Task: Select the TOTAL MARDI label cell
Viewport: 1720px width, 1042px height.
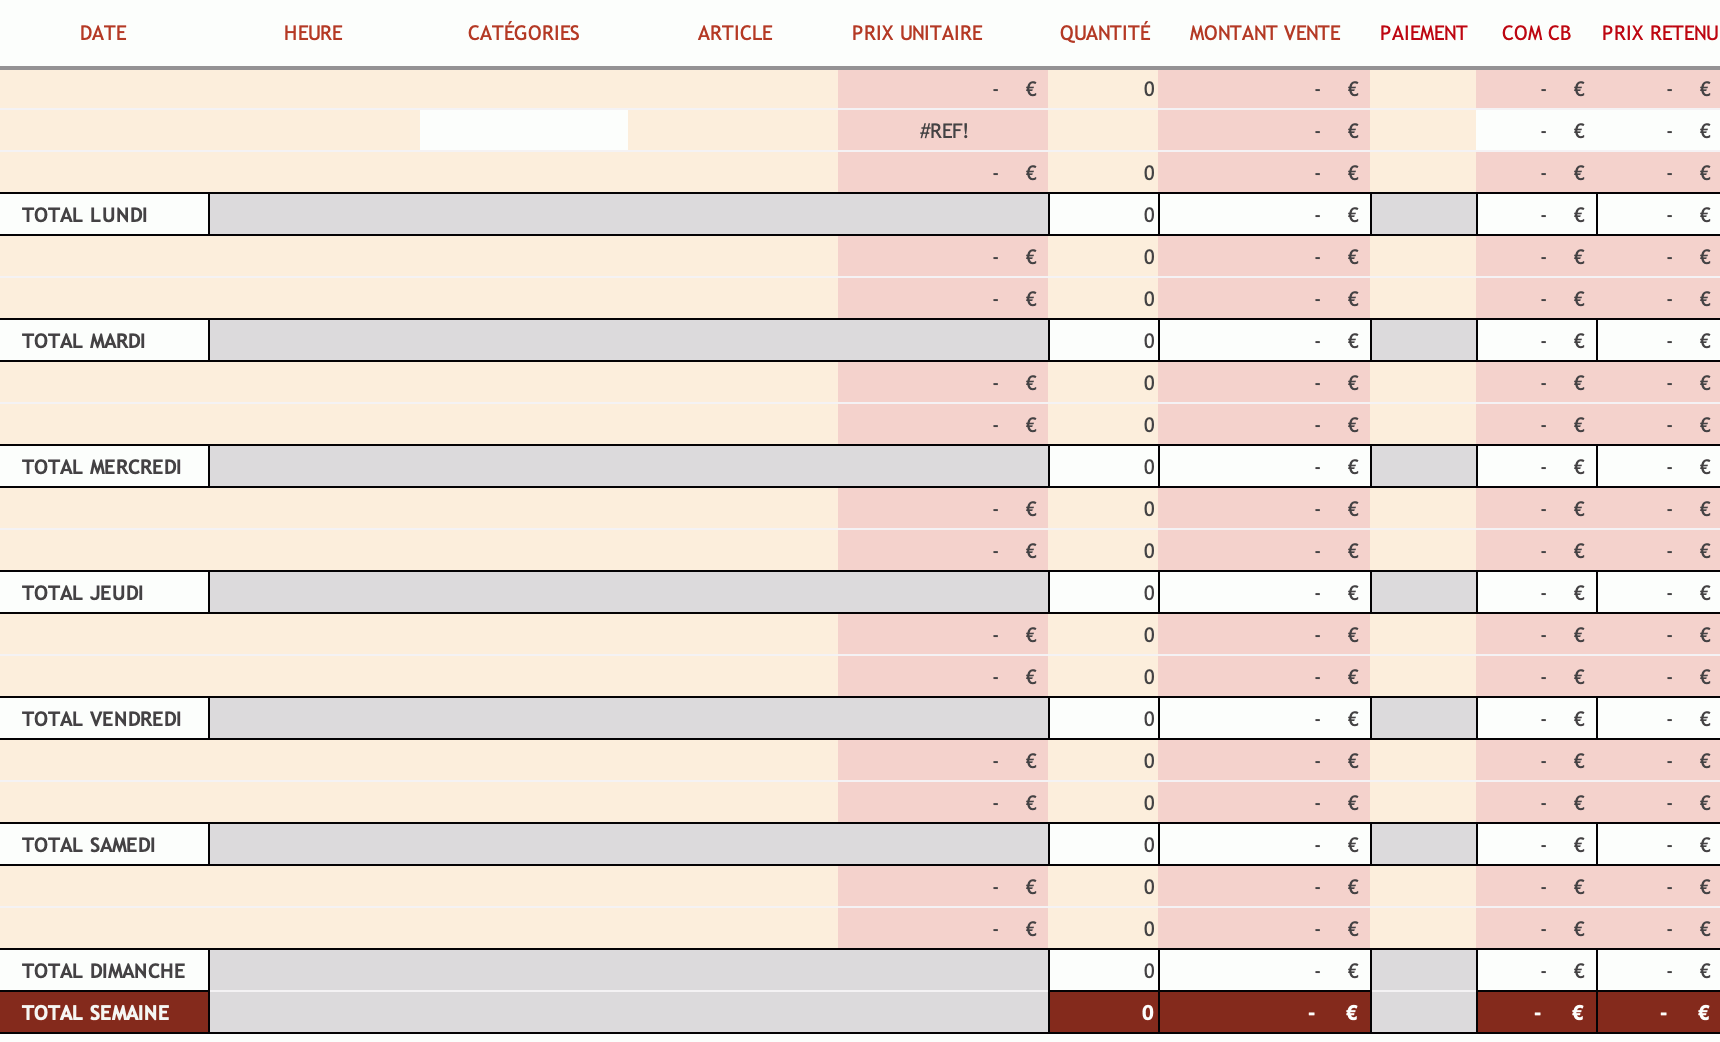Action: (104, 341)
